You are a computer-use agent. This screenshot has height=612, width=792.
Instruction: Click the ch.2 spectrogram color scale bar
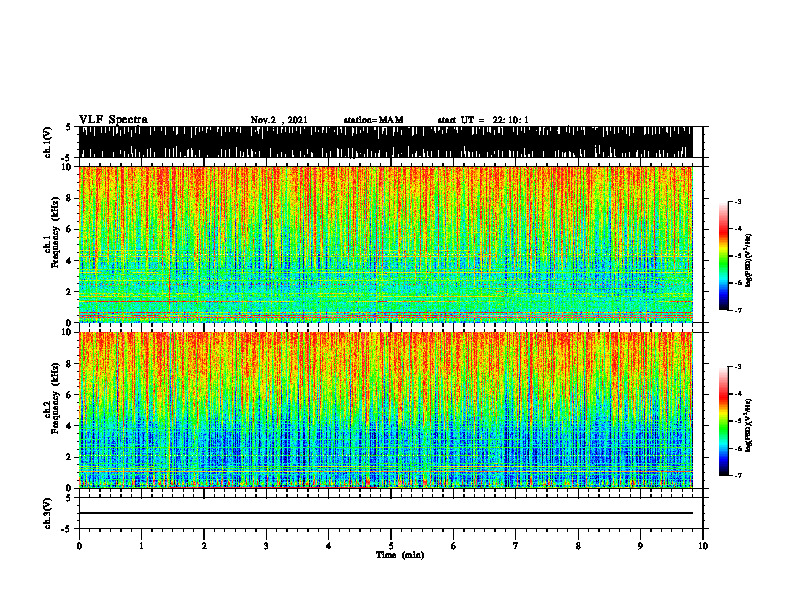coord(723,421)
